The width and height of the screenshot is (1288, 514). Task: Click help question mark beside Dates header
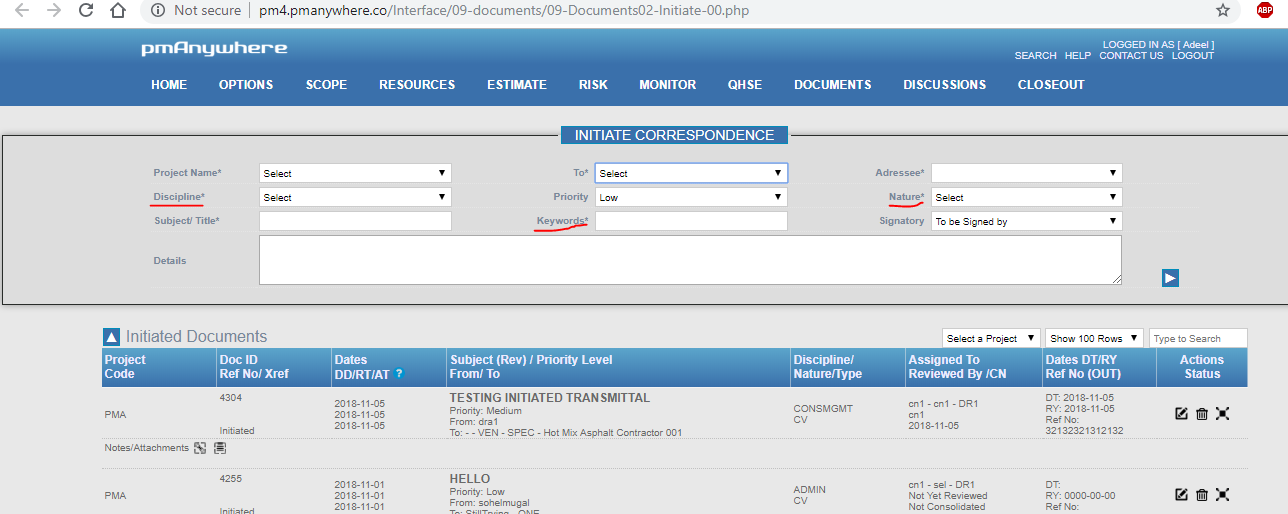pos(399,374)
